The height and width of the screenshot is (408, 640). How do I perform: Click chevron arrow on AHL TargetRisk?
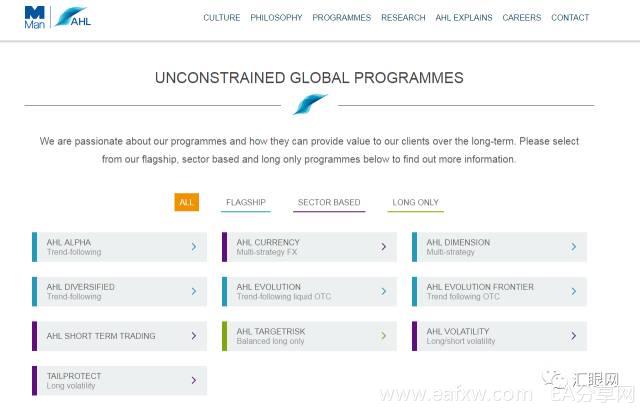384,336
